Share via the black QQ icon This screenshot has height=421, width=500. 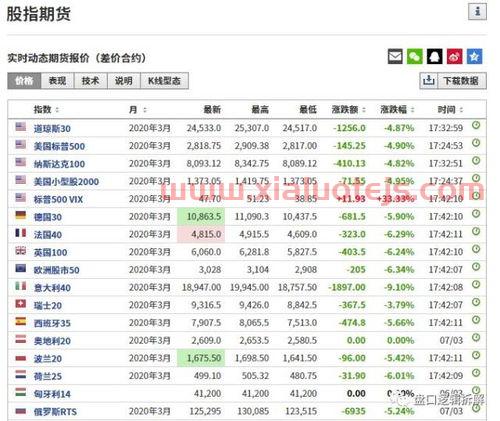435,56
